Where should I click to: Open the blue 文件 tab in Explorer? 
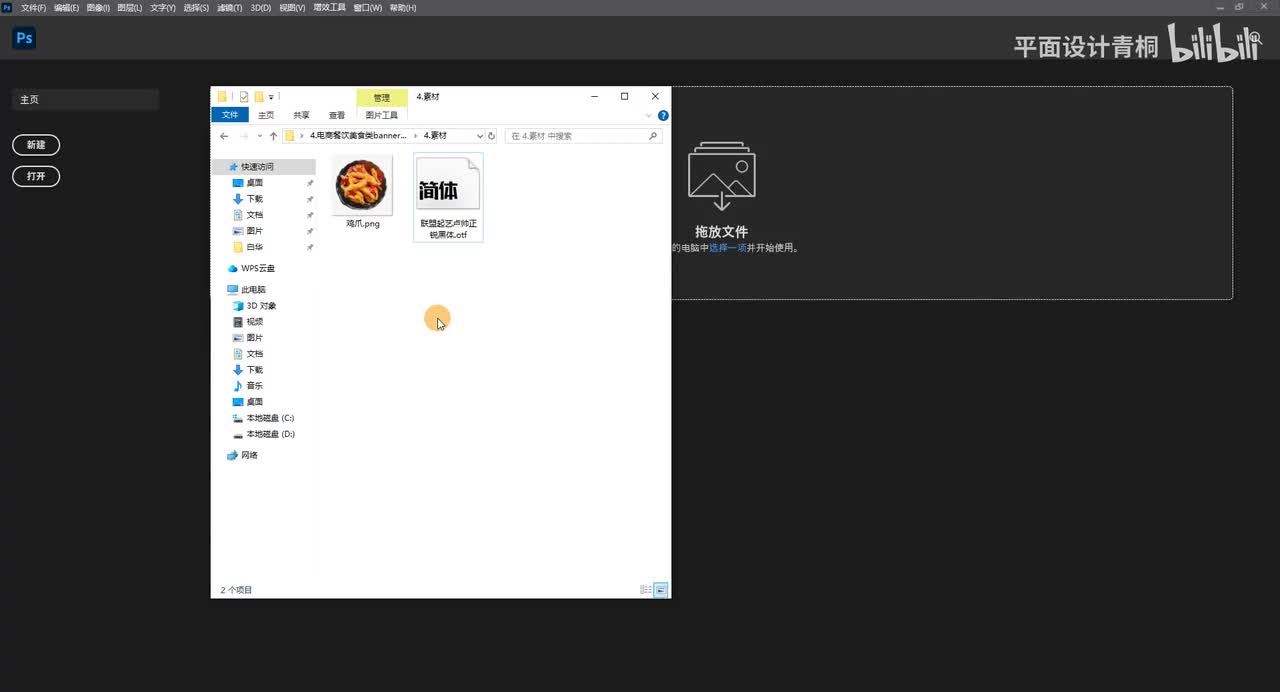coord(230,115)
